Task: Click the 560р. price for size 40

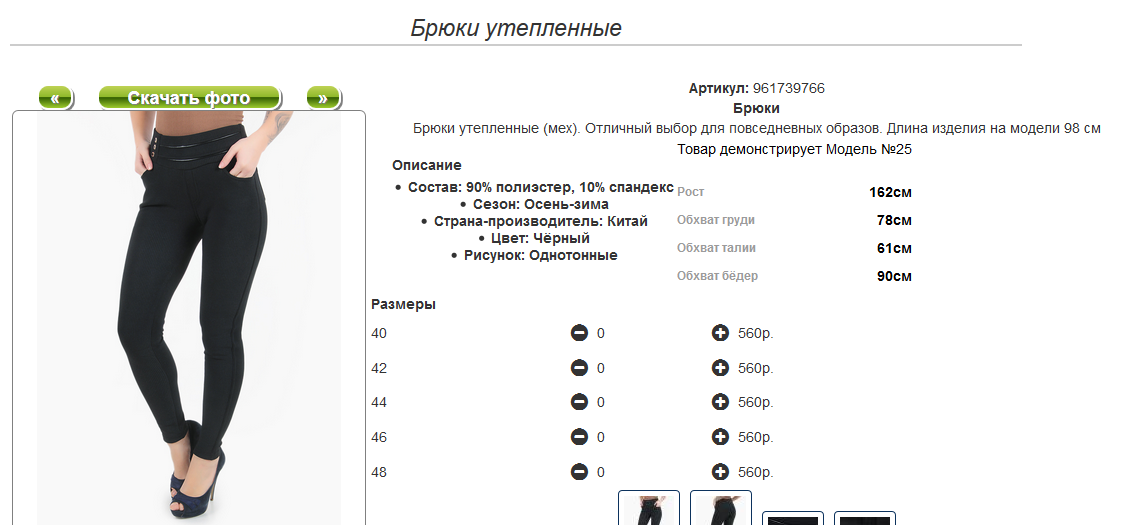Action: coord(756,333)
